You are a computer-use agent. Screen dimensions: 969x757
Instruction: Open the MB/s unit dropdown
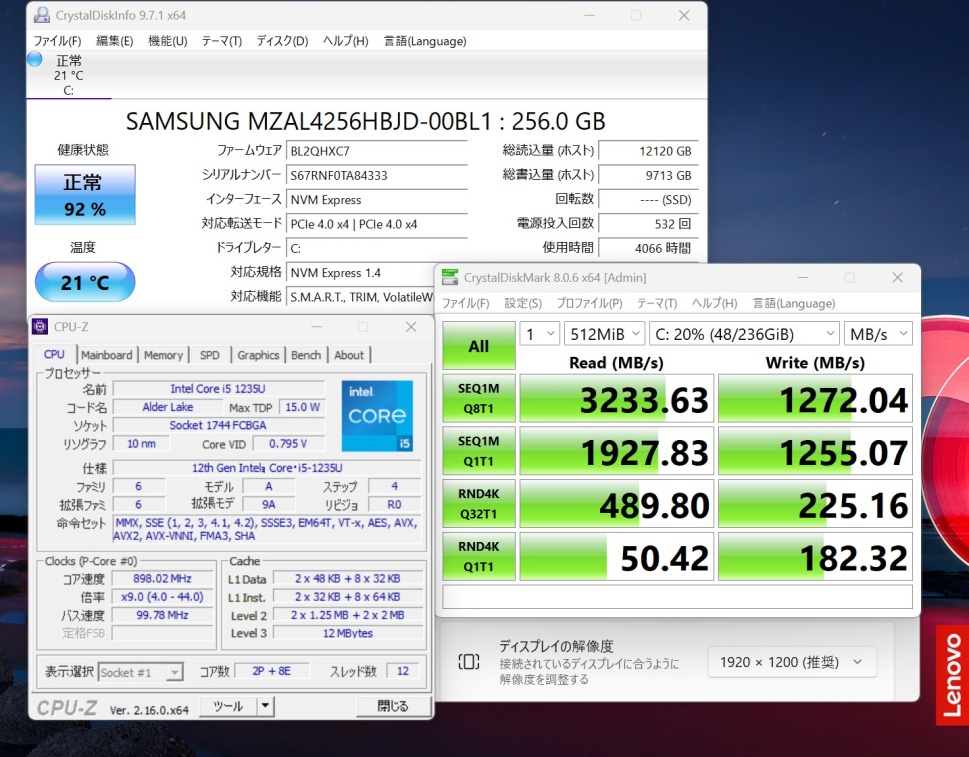coord(878,334)
